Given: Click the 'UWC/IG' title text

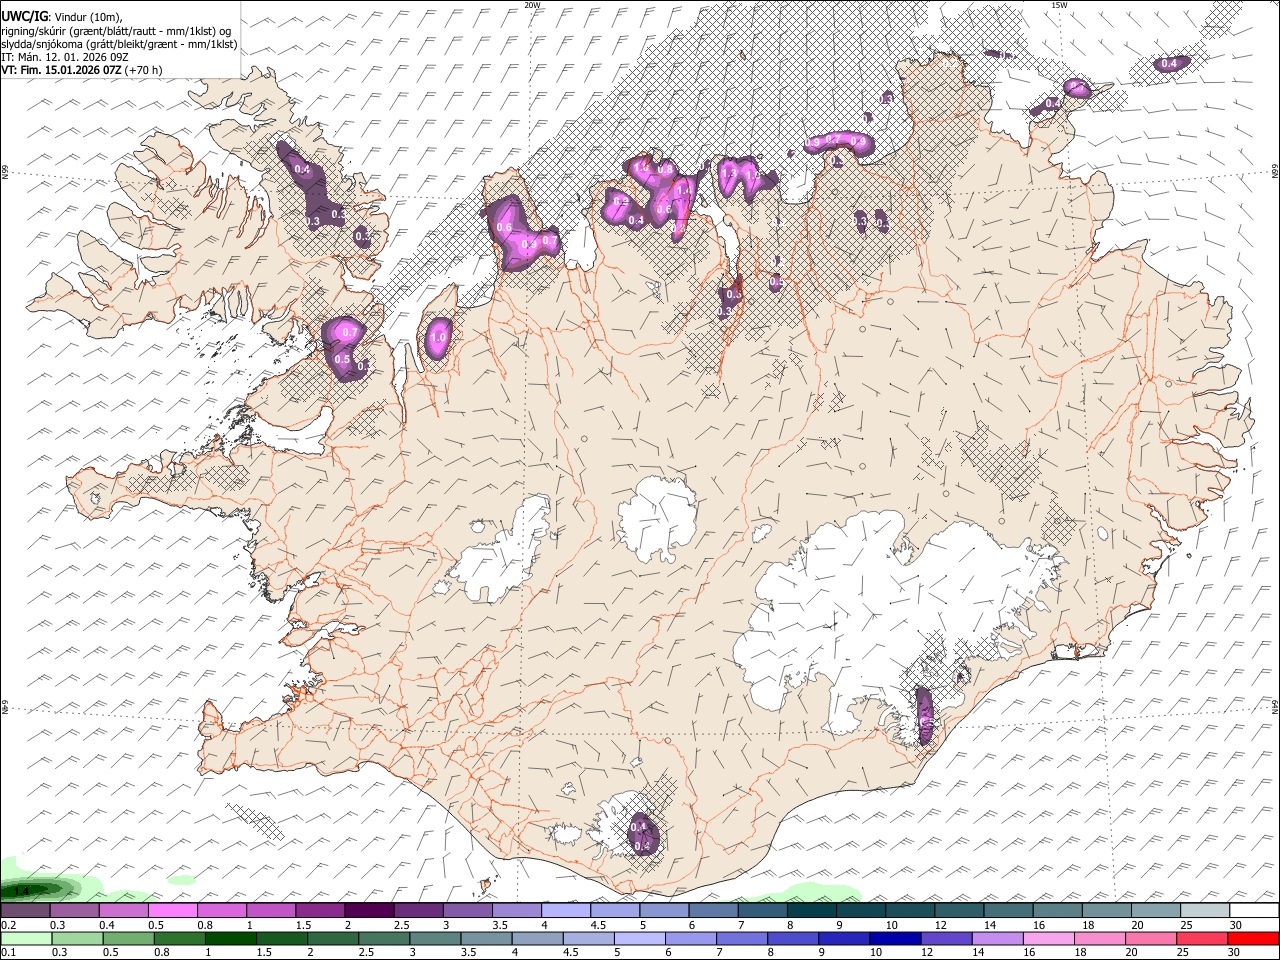Looking at the screenshot, I should pyautogui.click(x=25, y=17).
